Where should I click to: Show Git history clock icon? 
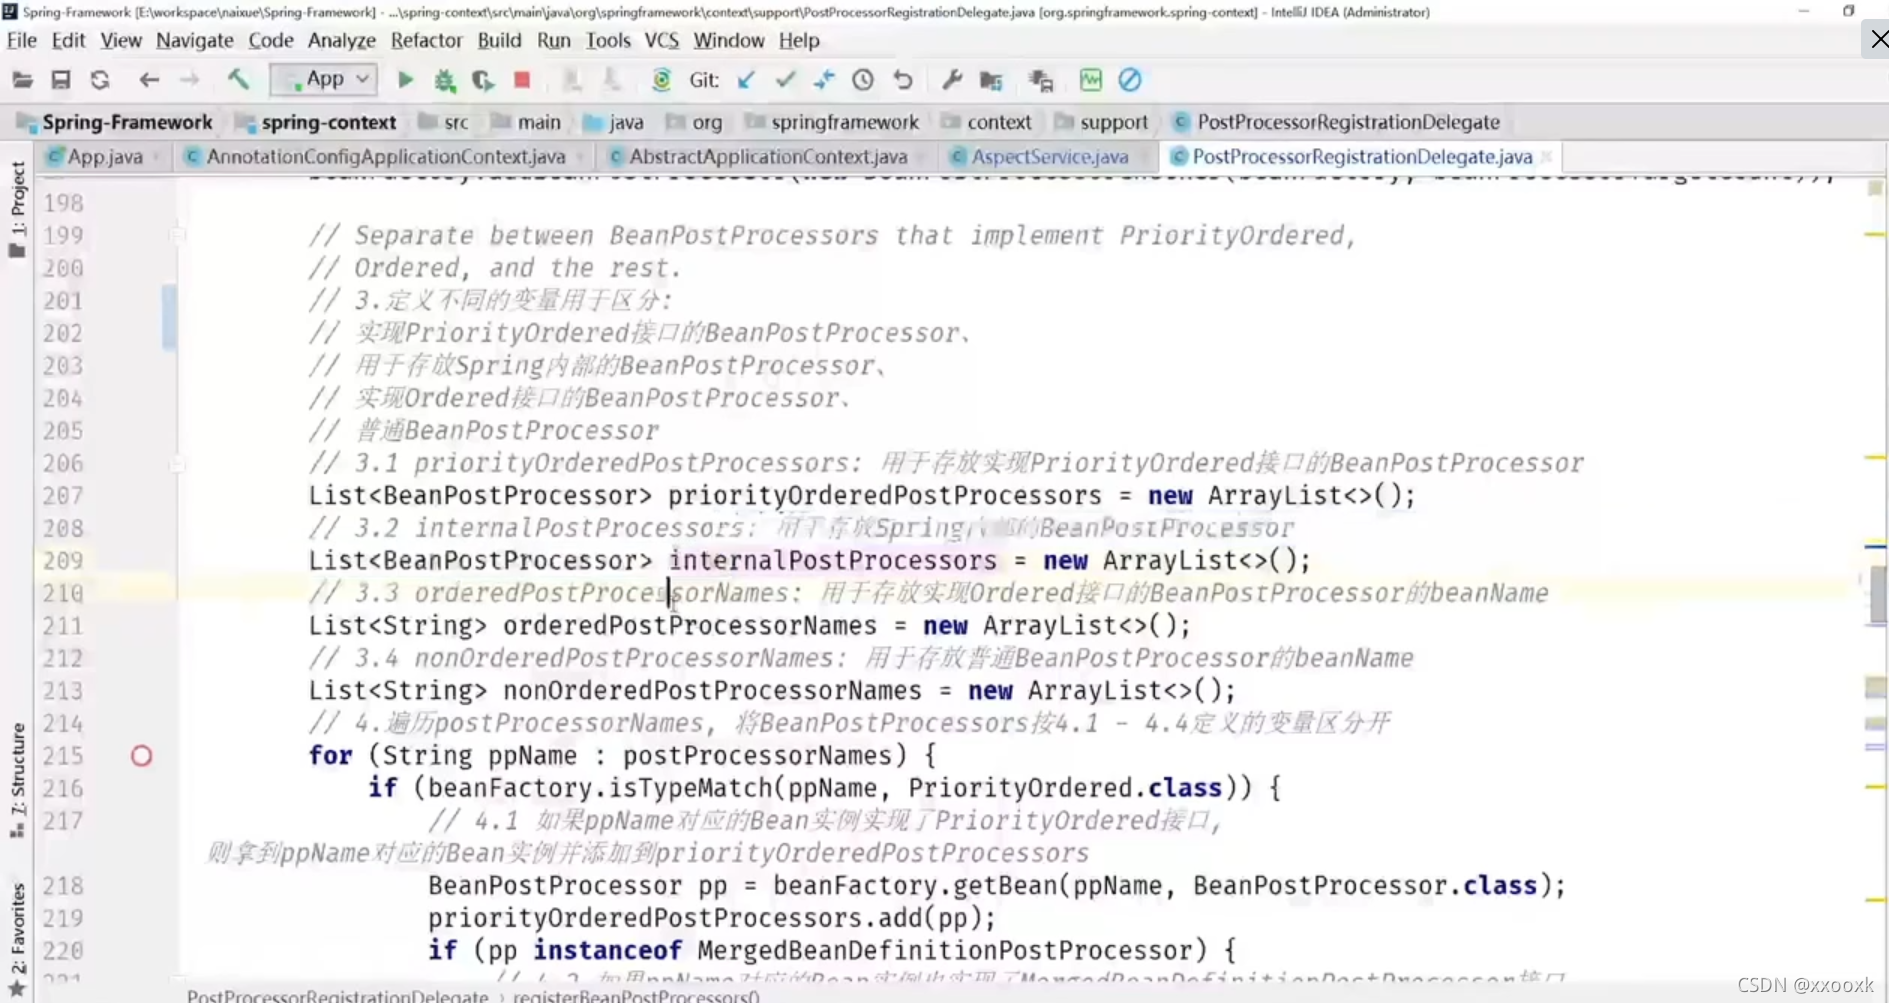[863, 80]
